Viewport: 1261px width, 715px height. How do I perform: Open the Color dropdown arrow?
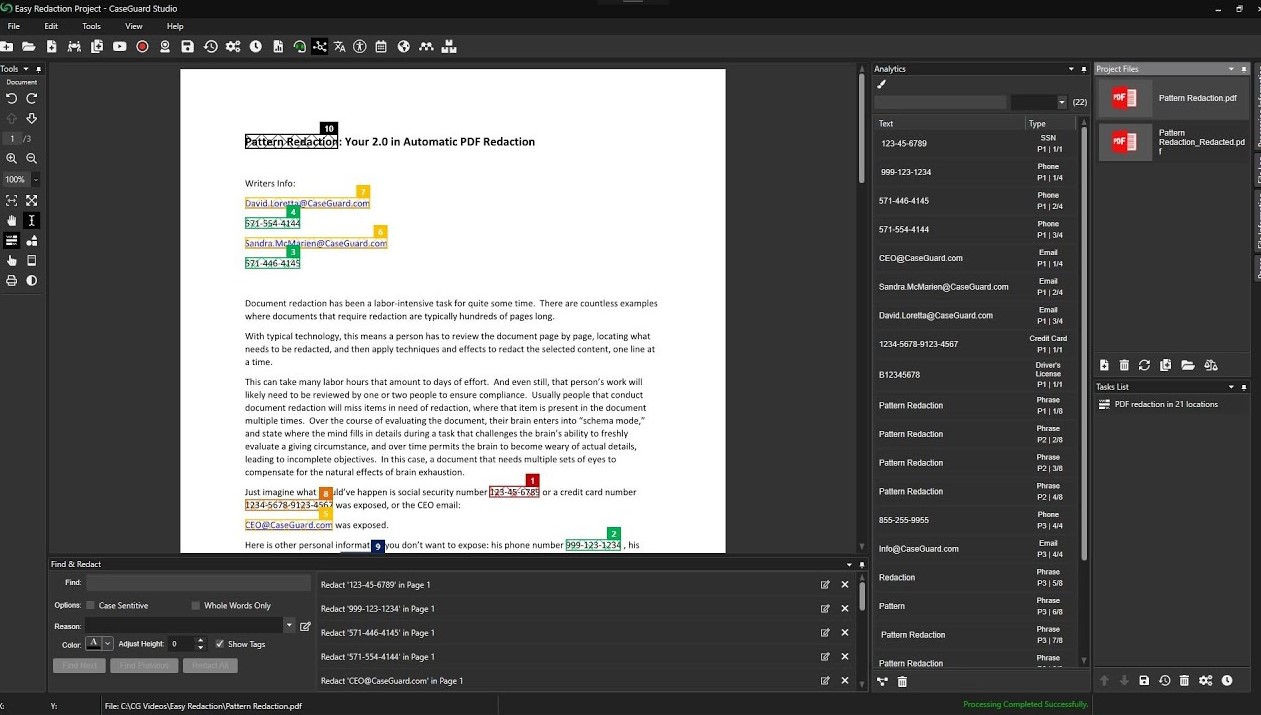tap(108, 644)
